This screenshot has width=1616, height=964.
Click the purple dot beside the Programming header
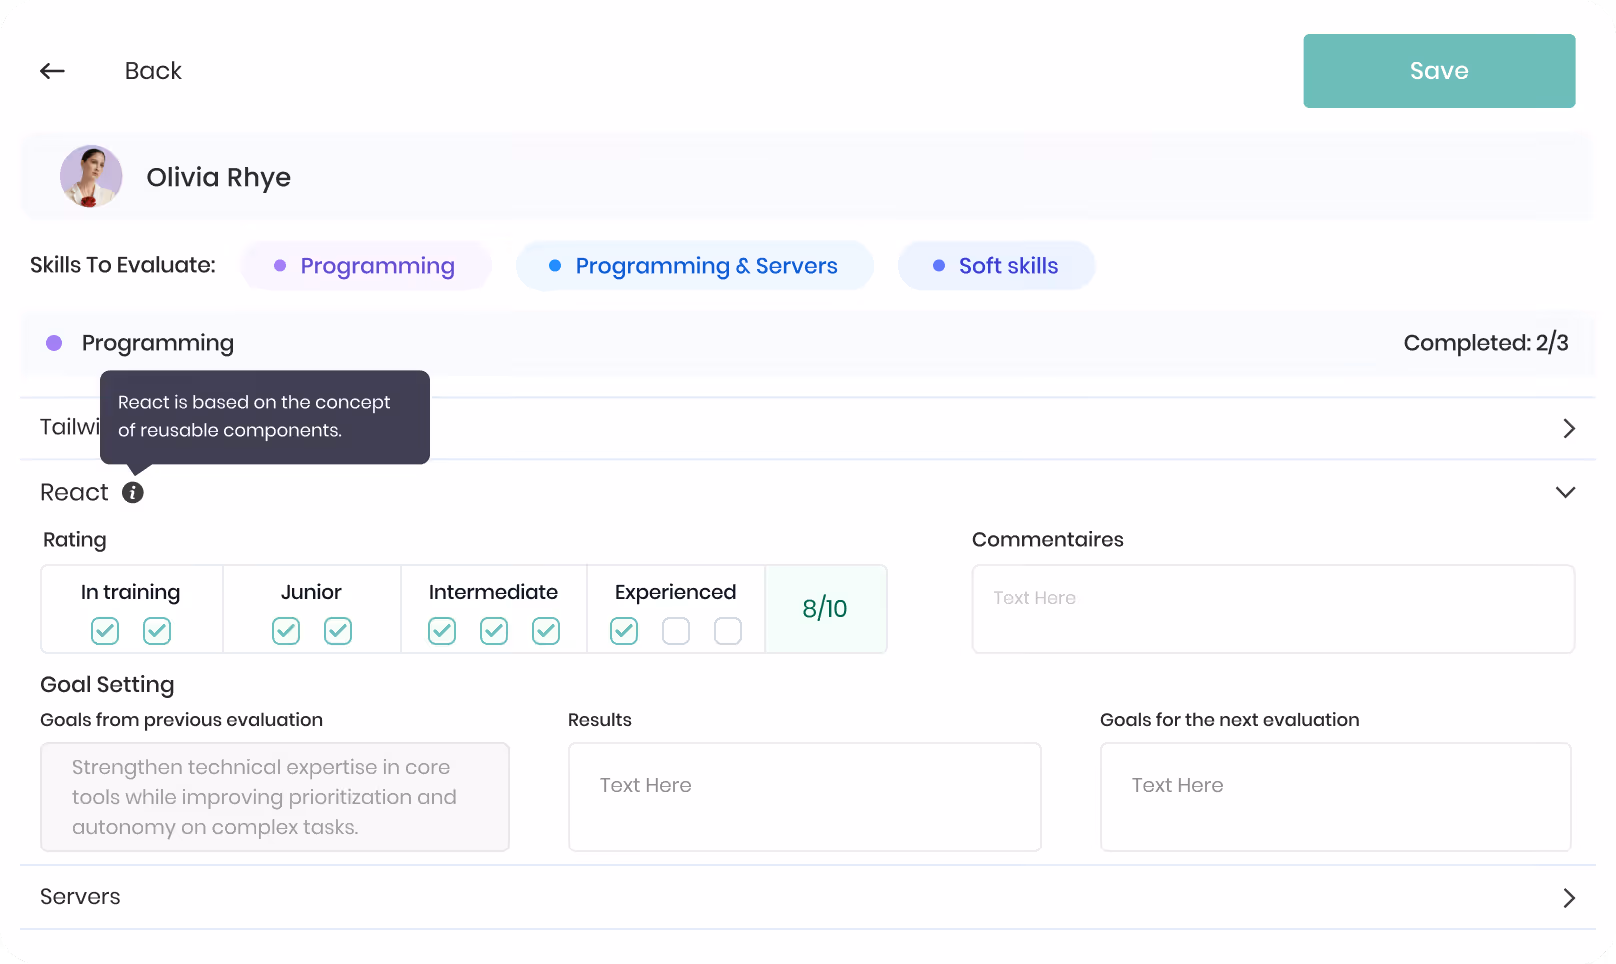pyautogui.click(x=54, y=343)
